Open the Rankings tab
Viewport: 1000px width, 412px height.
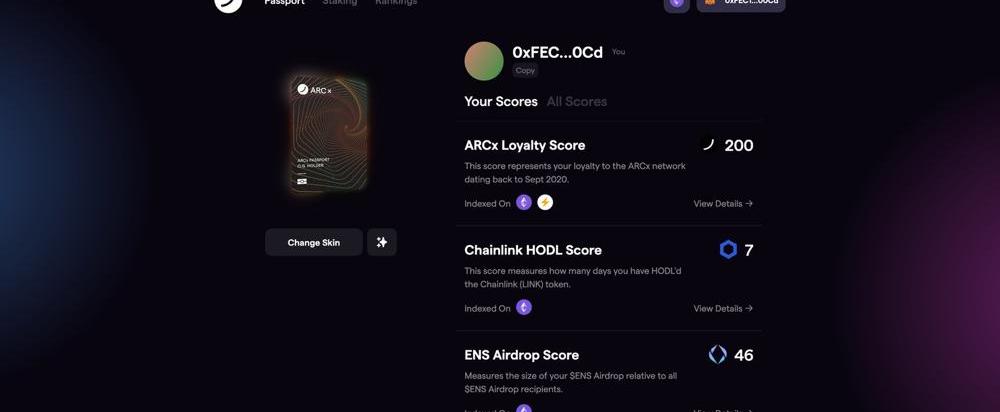pos(396,3)
